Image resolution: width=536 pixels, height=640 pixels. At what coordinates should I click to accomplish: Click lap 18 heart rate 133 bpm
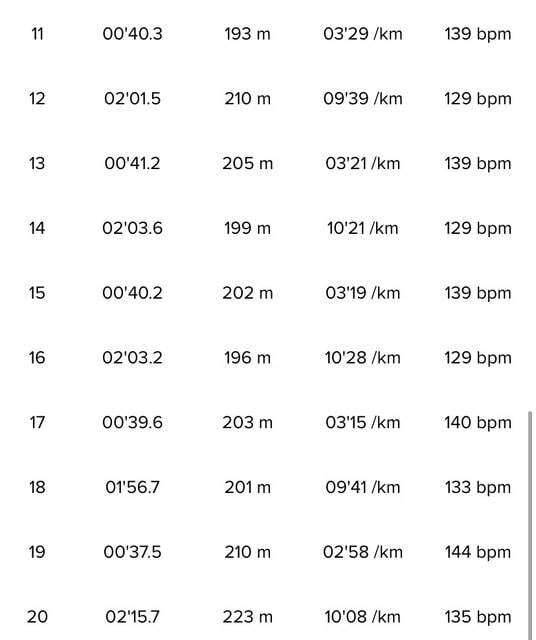[x=478, y=488]
